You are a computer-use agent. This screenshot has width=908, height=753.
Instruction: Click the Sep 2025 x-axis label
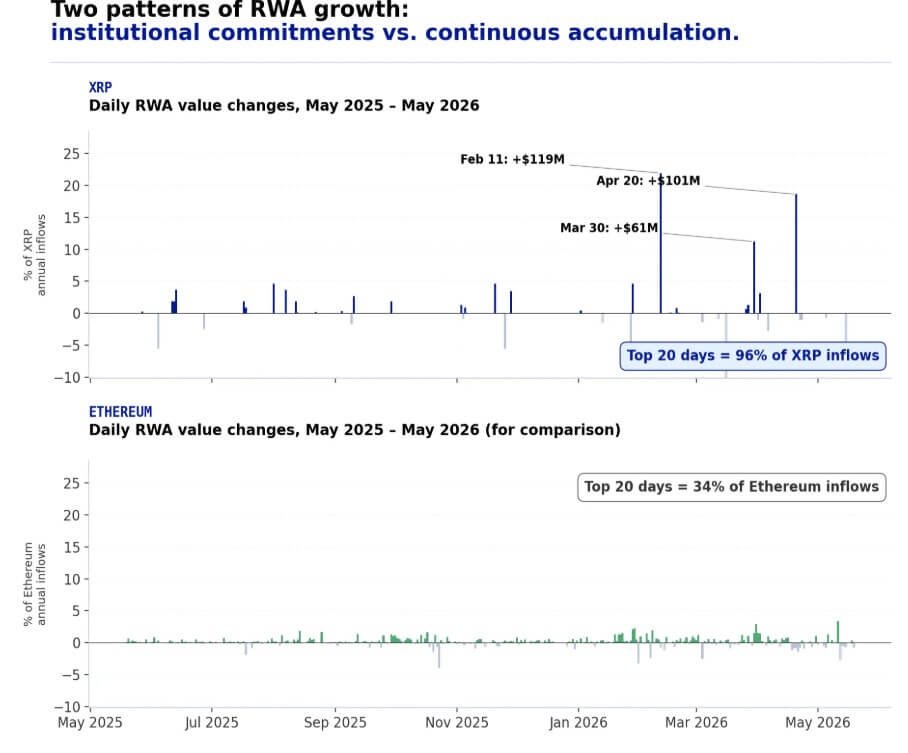point(335,723)
